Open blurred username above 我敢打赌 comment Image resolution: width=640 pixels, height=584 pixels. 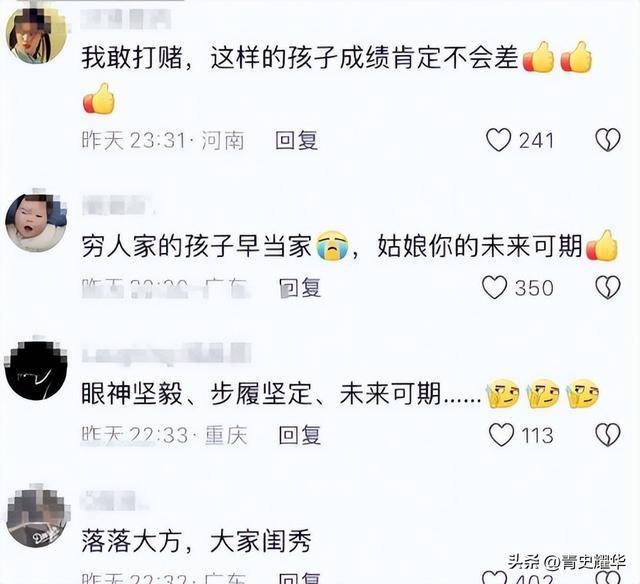[x=126, y=19]
